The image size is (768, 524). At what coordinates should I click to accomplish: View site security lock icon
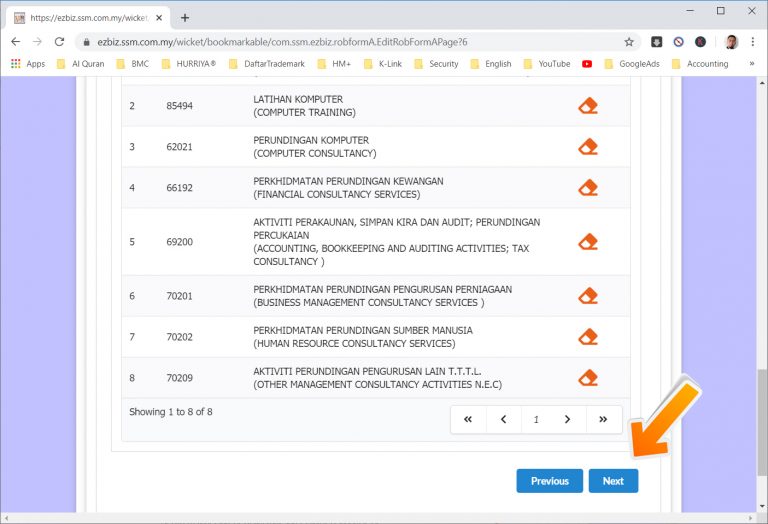point(86,42)
